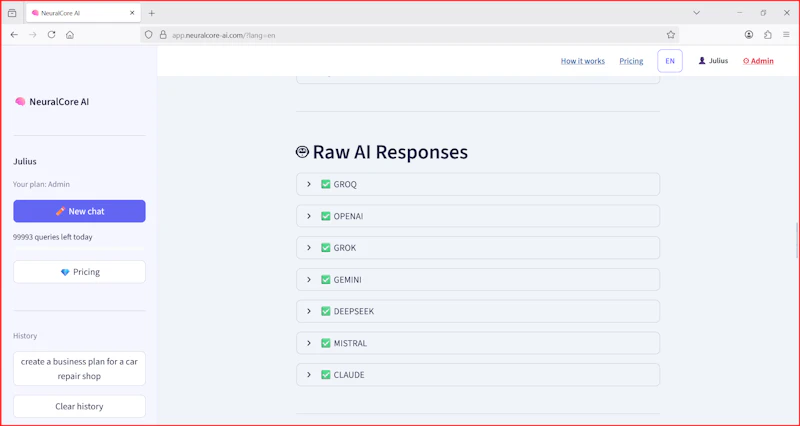Screen dimensions: 800x426
Task: Minimize the browser window
Action: coord(740,13)
